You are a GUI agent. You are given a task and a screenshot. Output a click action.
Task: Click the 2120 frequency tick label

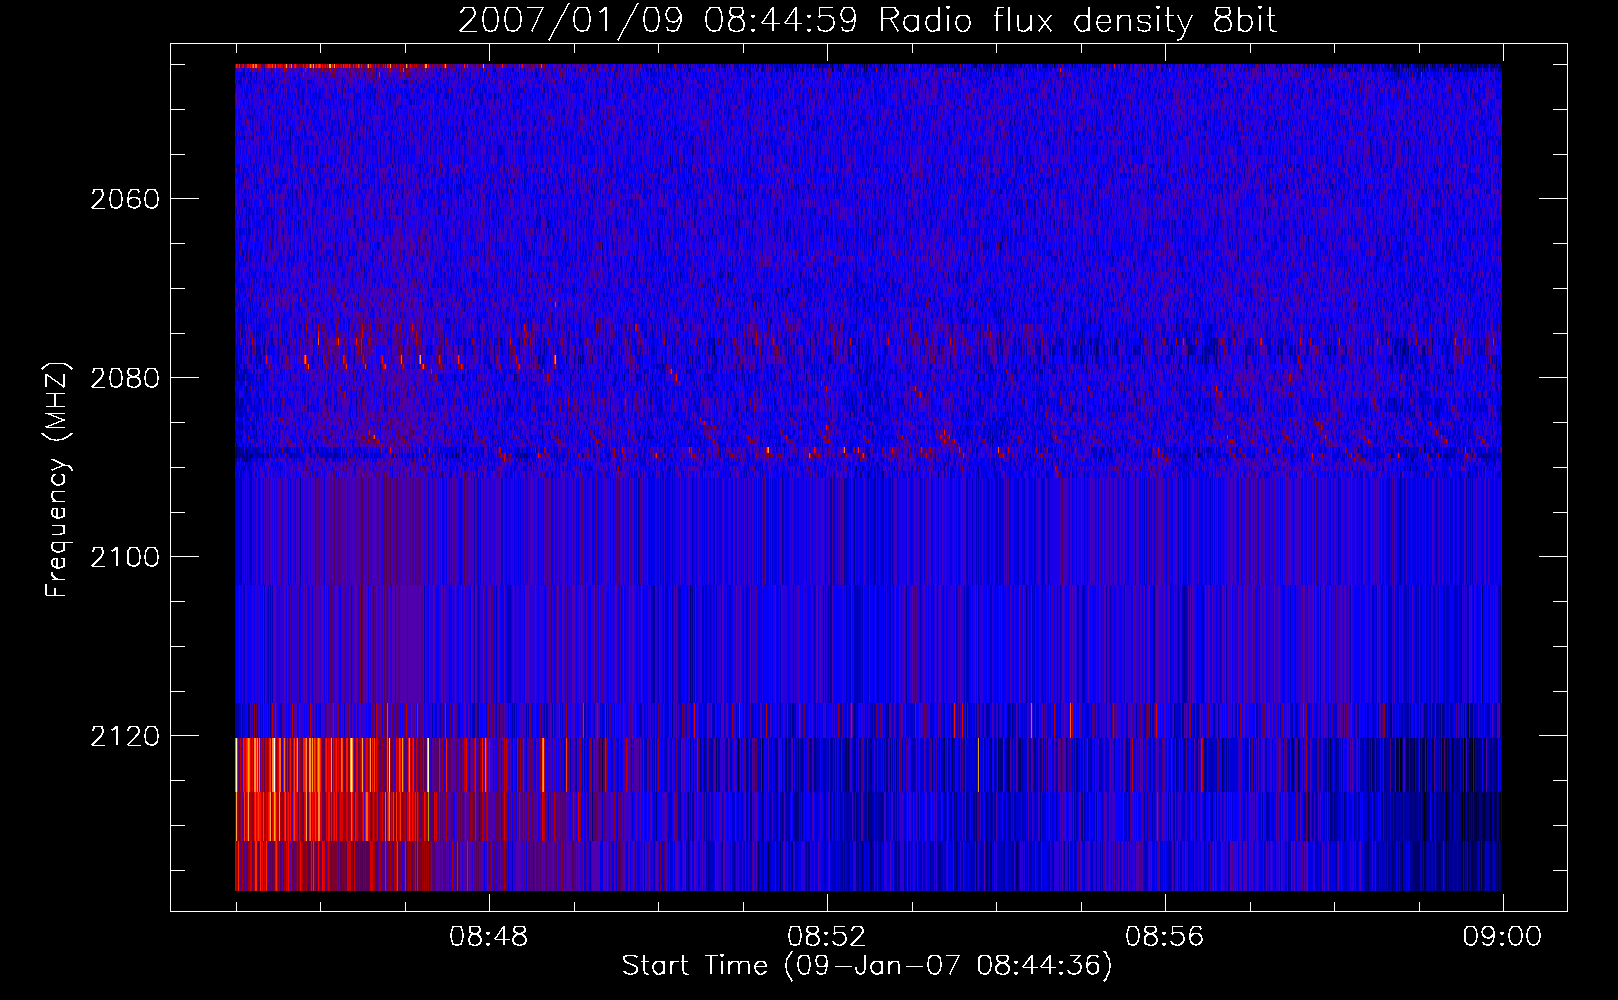click(125, 736)
